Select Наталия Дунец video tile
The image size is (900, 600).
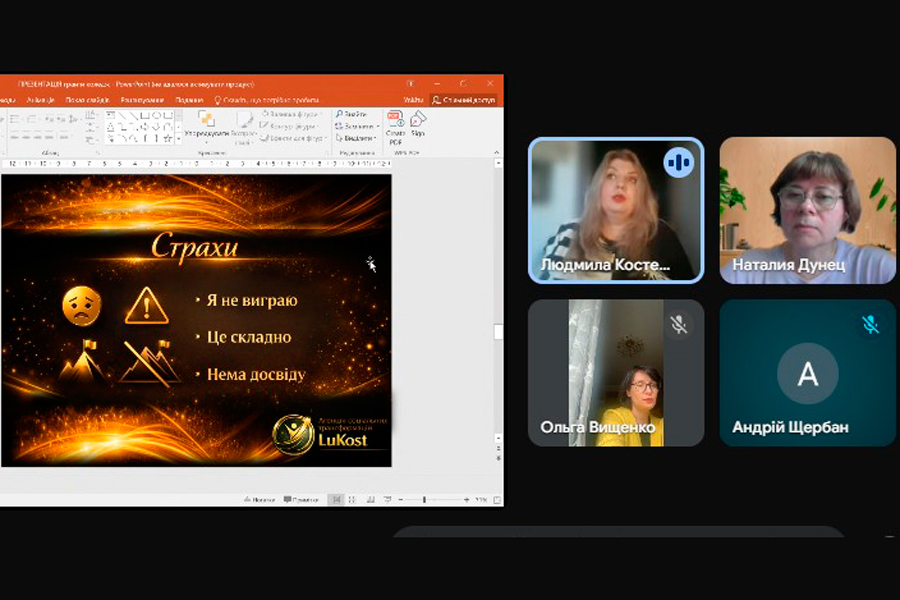(x=808, y=210)
